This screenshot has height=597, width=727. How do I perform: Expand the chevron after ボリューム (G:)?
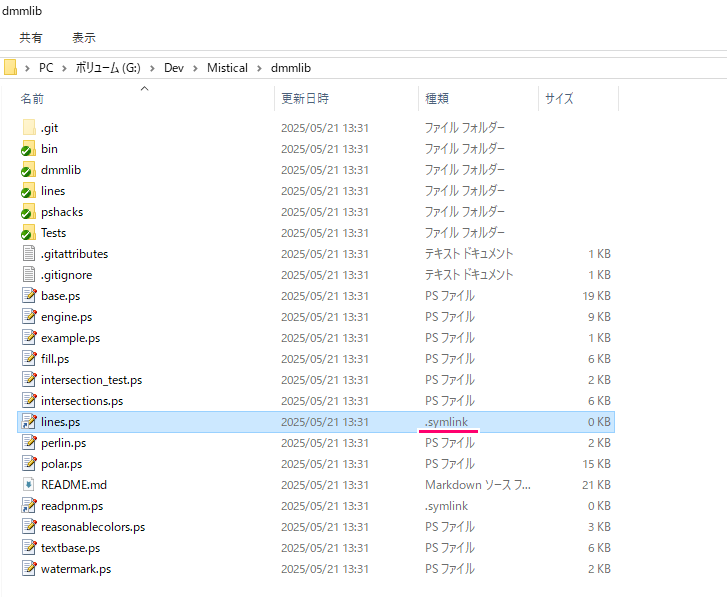(152, 68)
